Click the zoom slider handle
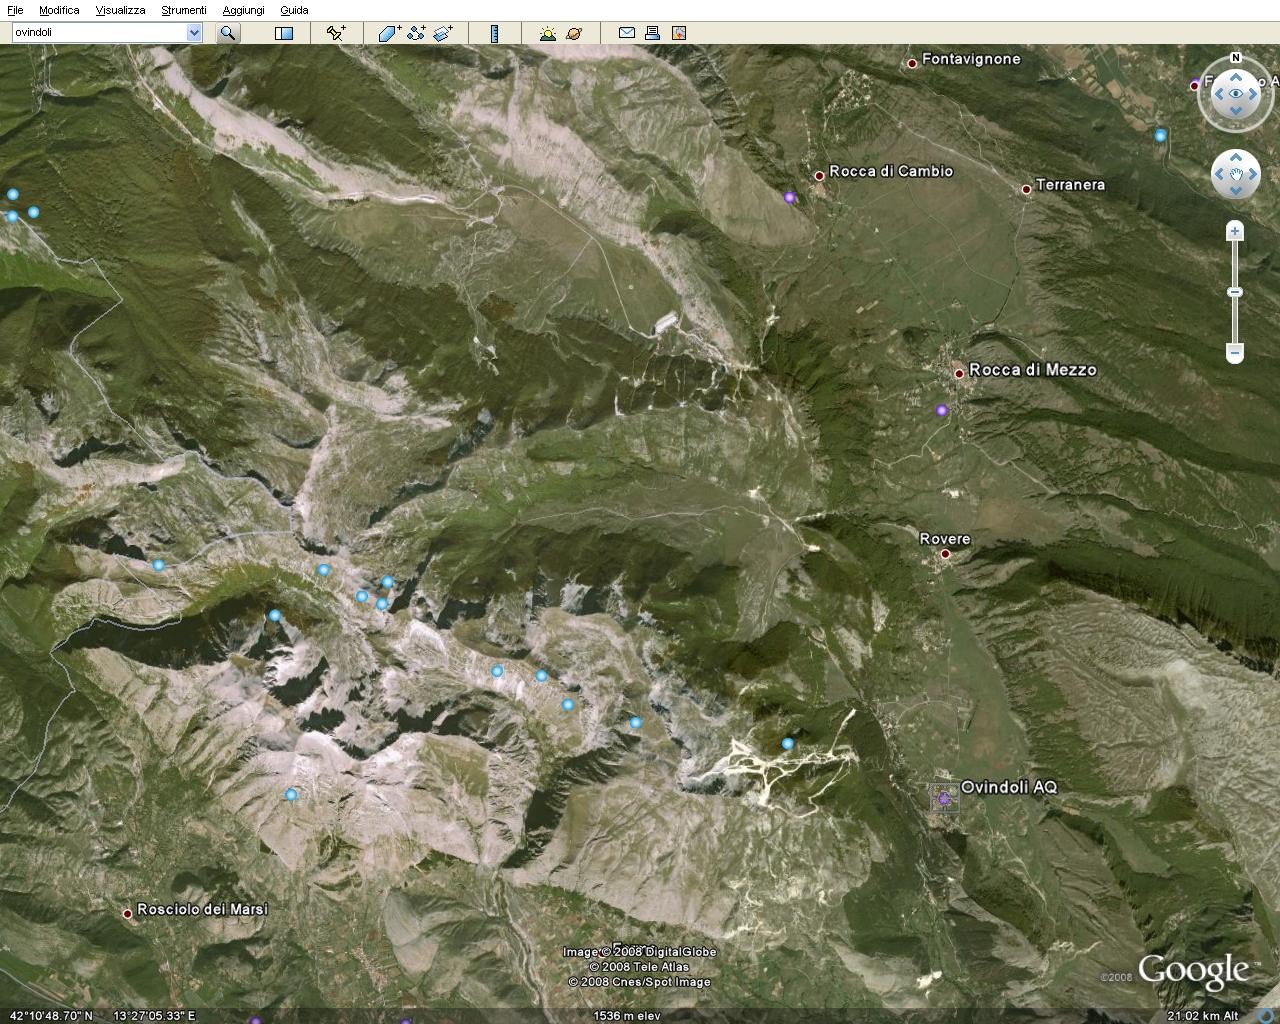The width and height of the screenshot is (1280, 1024). 1235,292
